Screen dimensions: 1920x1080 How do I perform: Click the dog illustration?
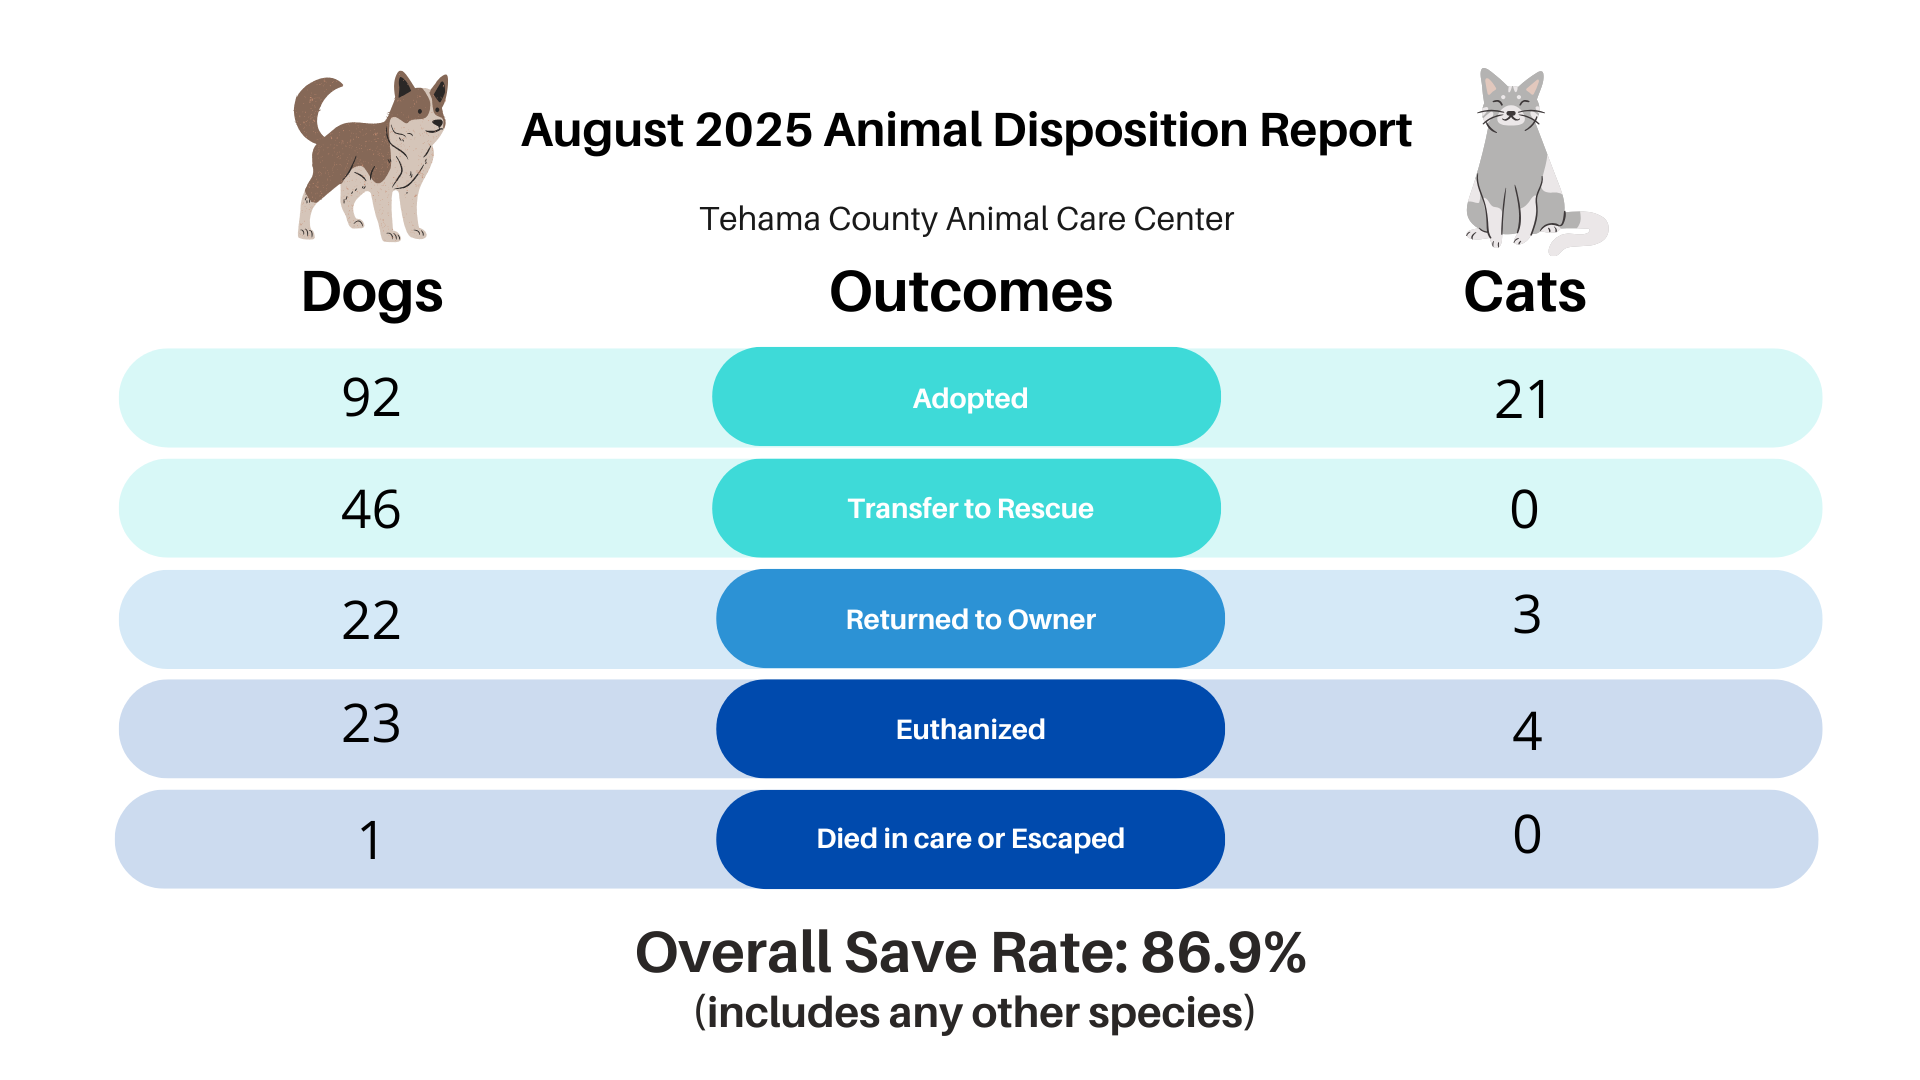tap(372, 158)
